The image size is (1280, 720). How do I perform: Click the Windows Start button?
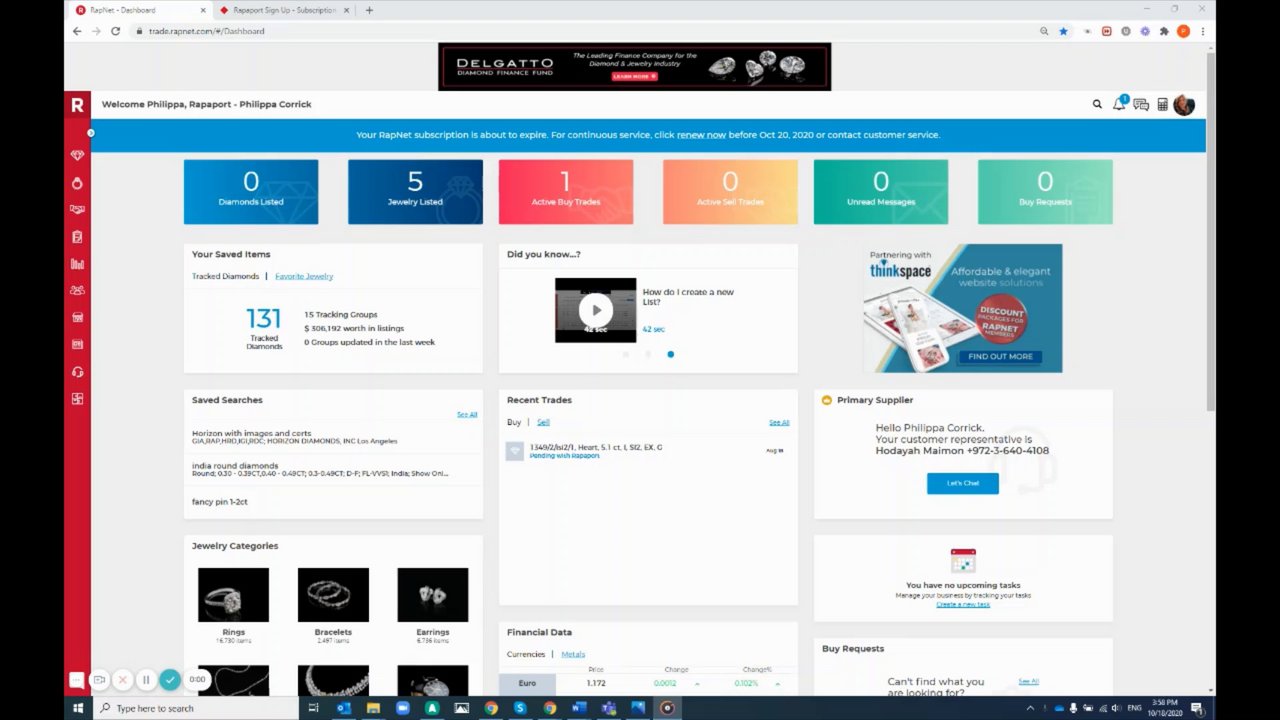click(77, 708)
